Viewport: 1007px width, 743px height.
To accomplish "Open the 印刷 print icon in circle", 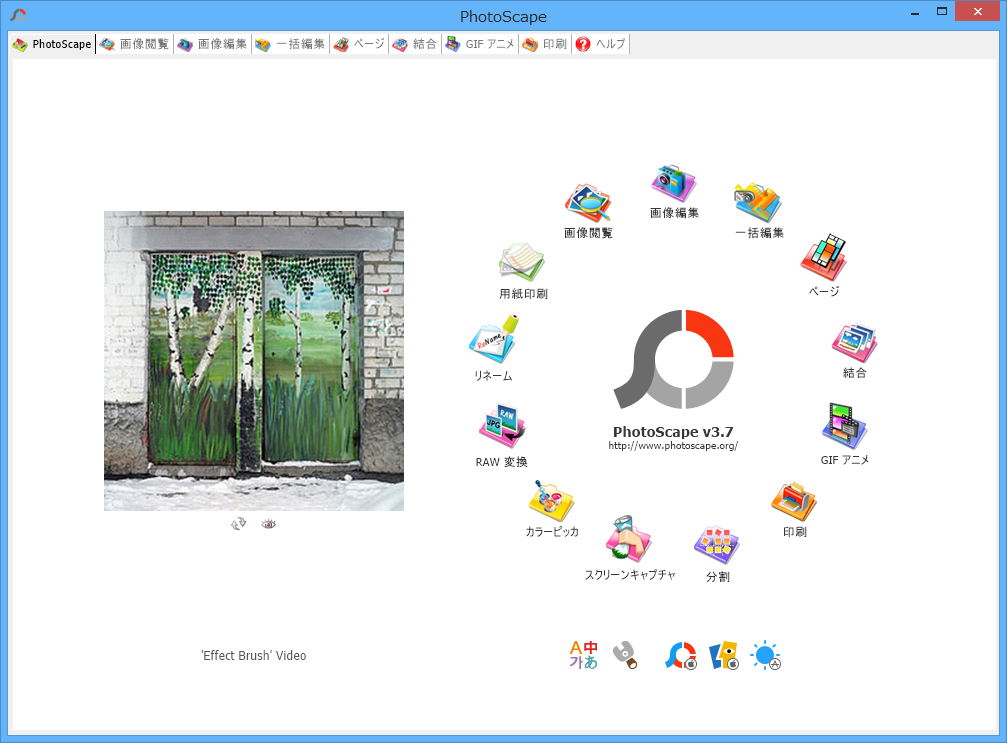I will [794, 502].
